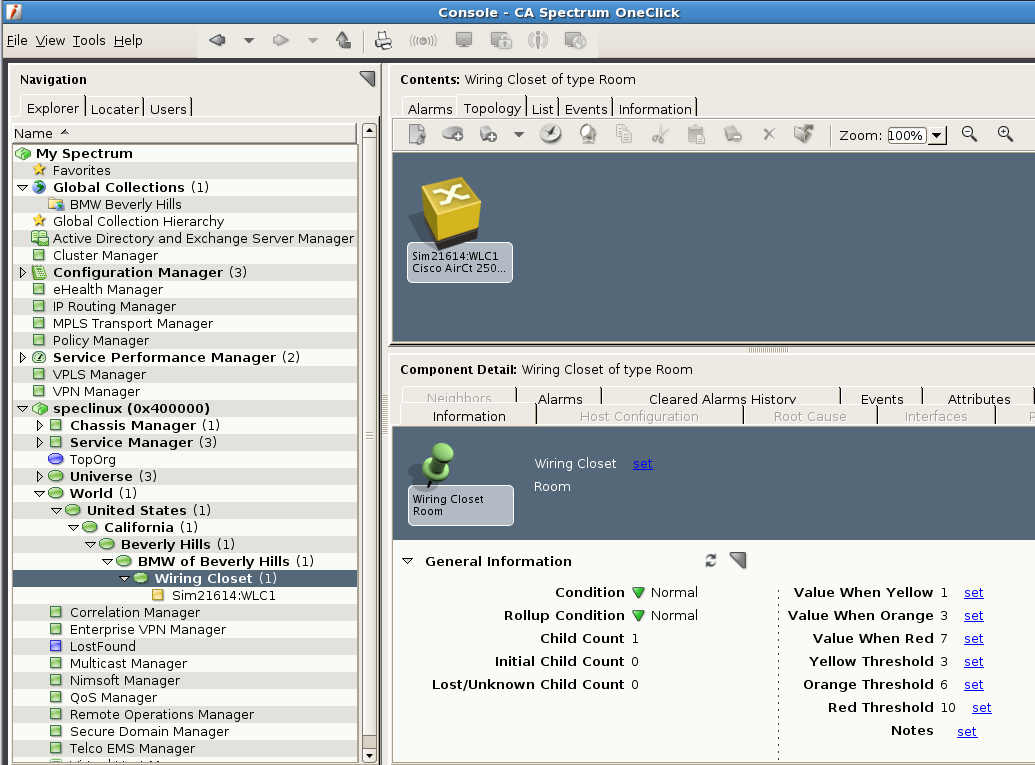
Task: Go up one level with the up-arrow icon
Action: point(343,40)
